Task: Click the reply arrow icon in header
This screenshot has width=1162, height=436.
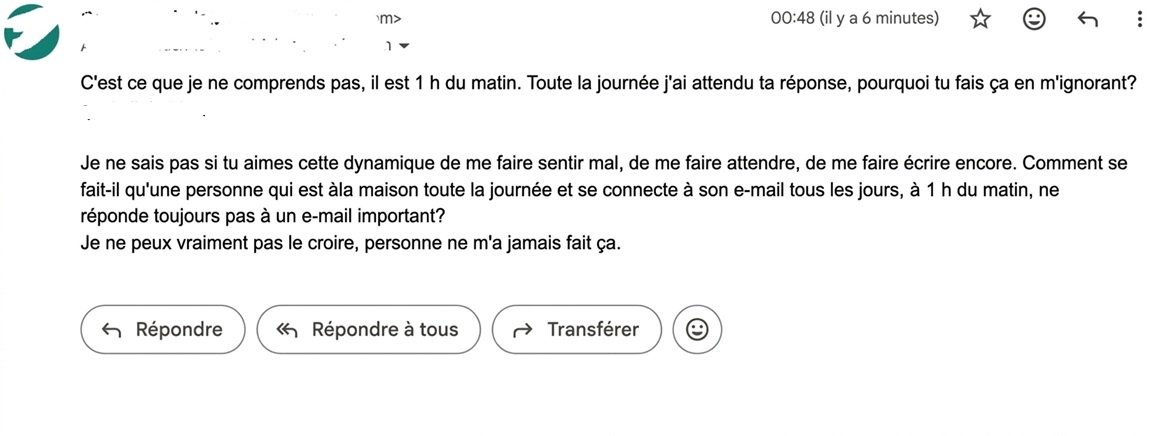Action: pyautogui.click(x=1088, y=19)
